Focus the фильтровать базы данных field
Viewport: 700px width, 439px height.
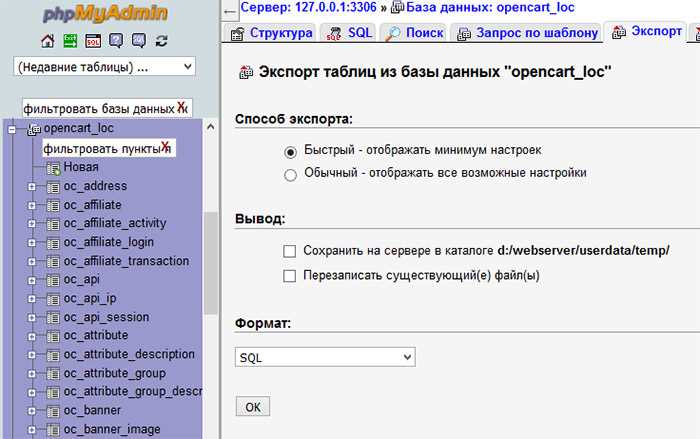point(107,108)
